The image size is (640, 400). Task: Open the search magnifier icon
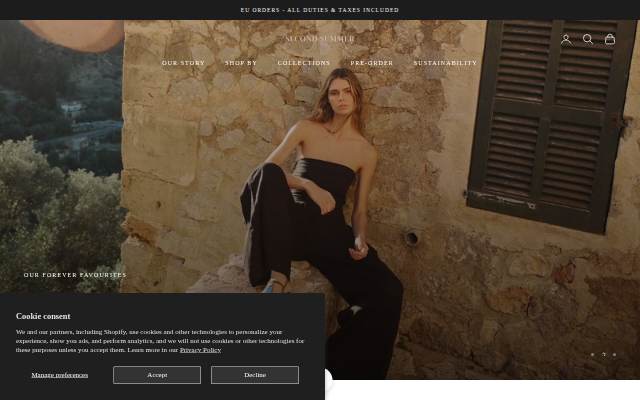[588, 39]
